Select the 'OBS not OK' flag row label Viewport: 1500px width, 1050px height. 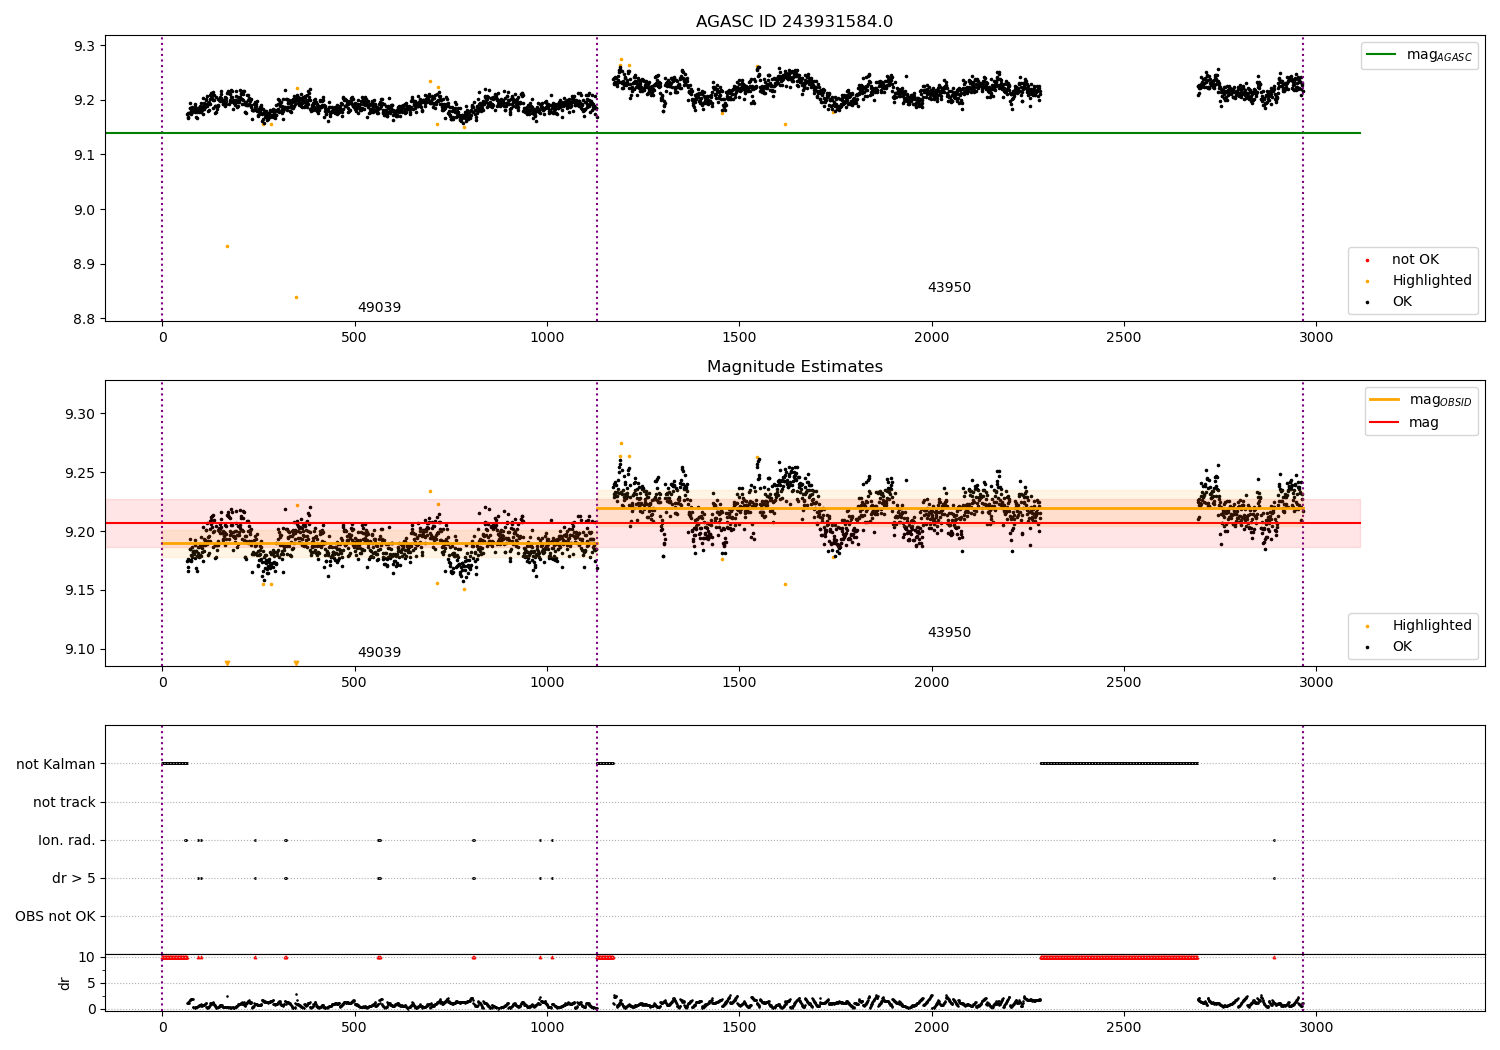[x=55, y=917]
